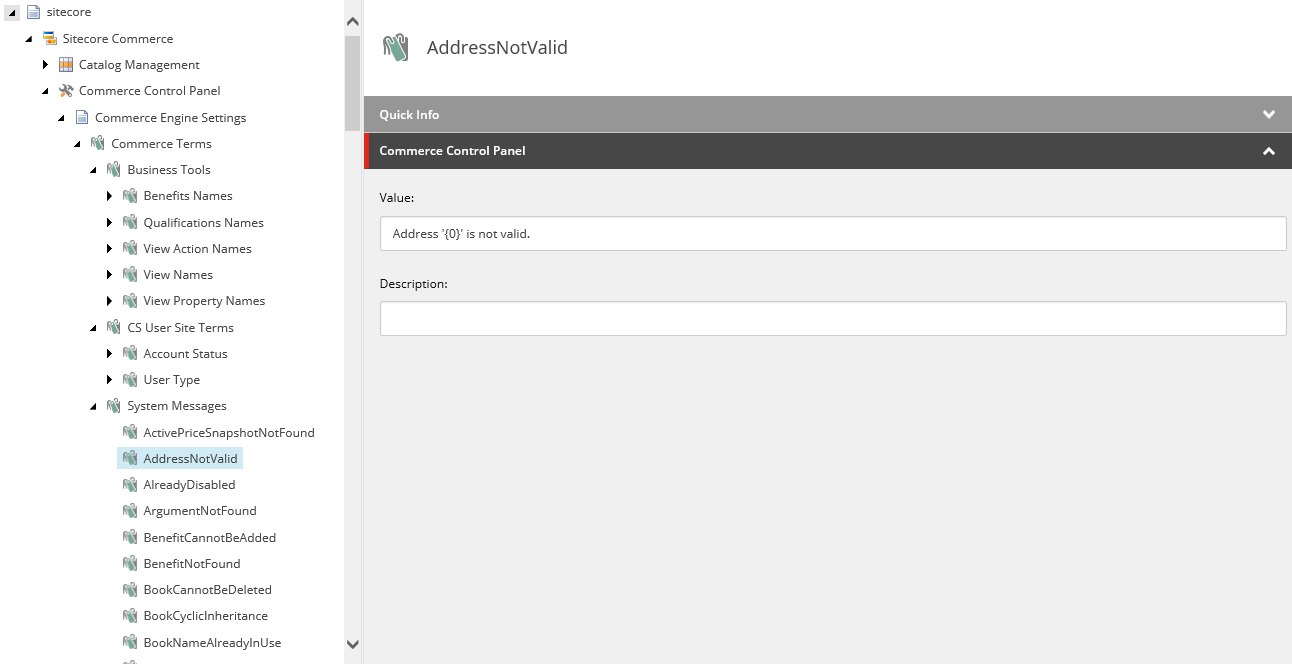Click the Account Status tag icon
This screenshot has width=1292, height=664.
(130, 353)
